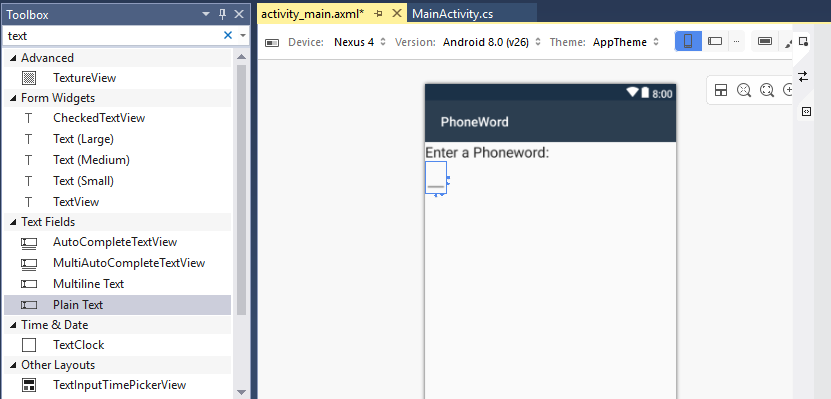Switch designer to portrait orientation
Image resolution: width=831 pixels, height=399 pixels.
click(x=688, y=41)
